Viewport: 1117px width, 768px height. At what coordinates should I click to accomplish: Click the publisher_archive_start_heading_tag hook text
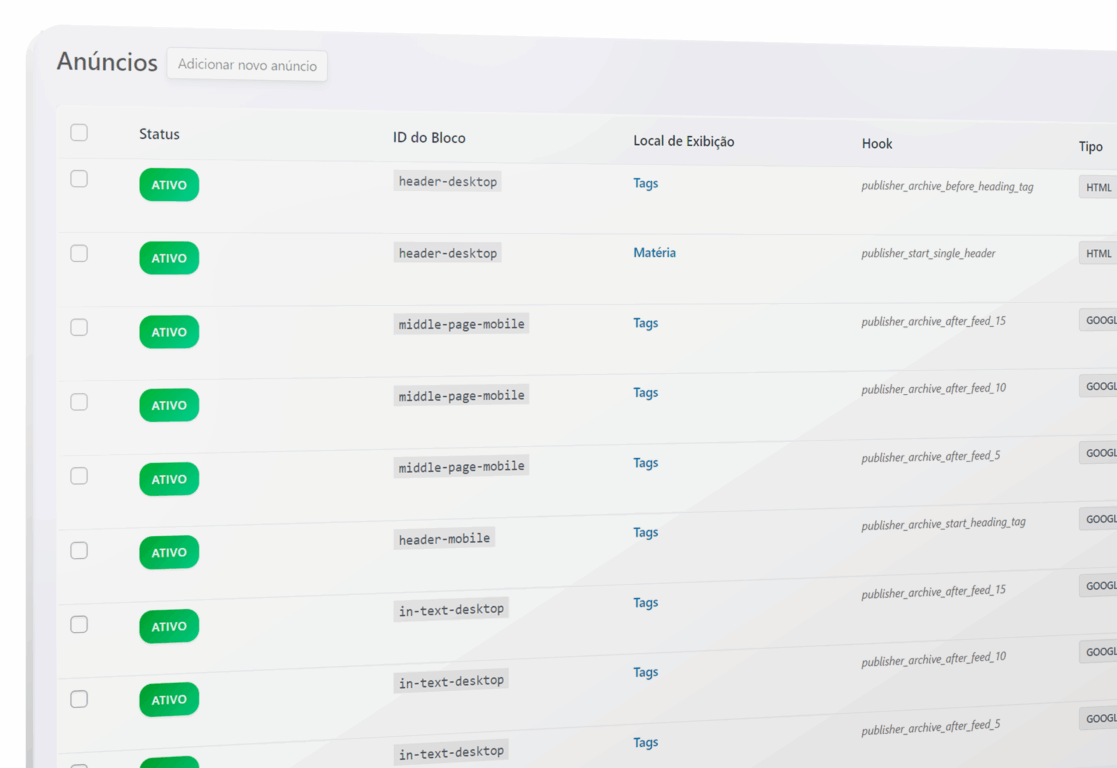tap(943, 524)
